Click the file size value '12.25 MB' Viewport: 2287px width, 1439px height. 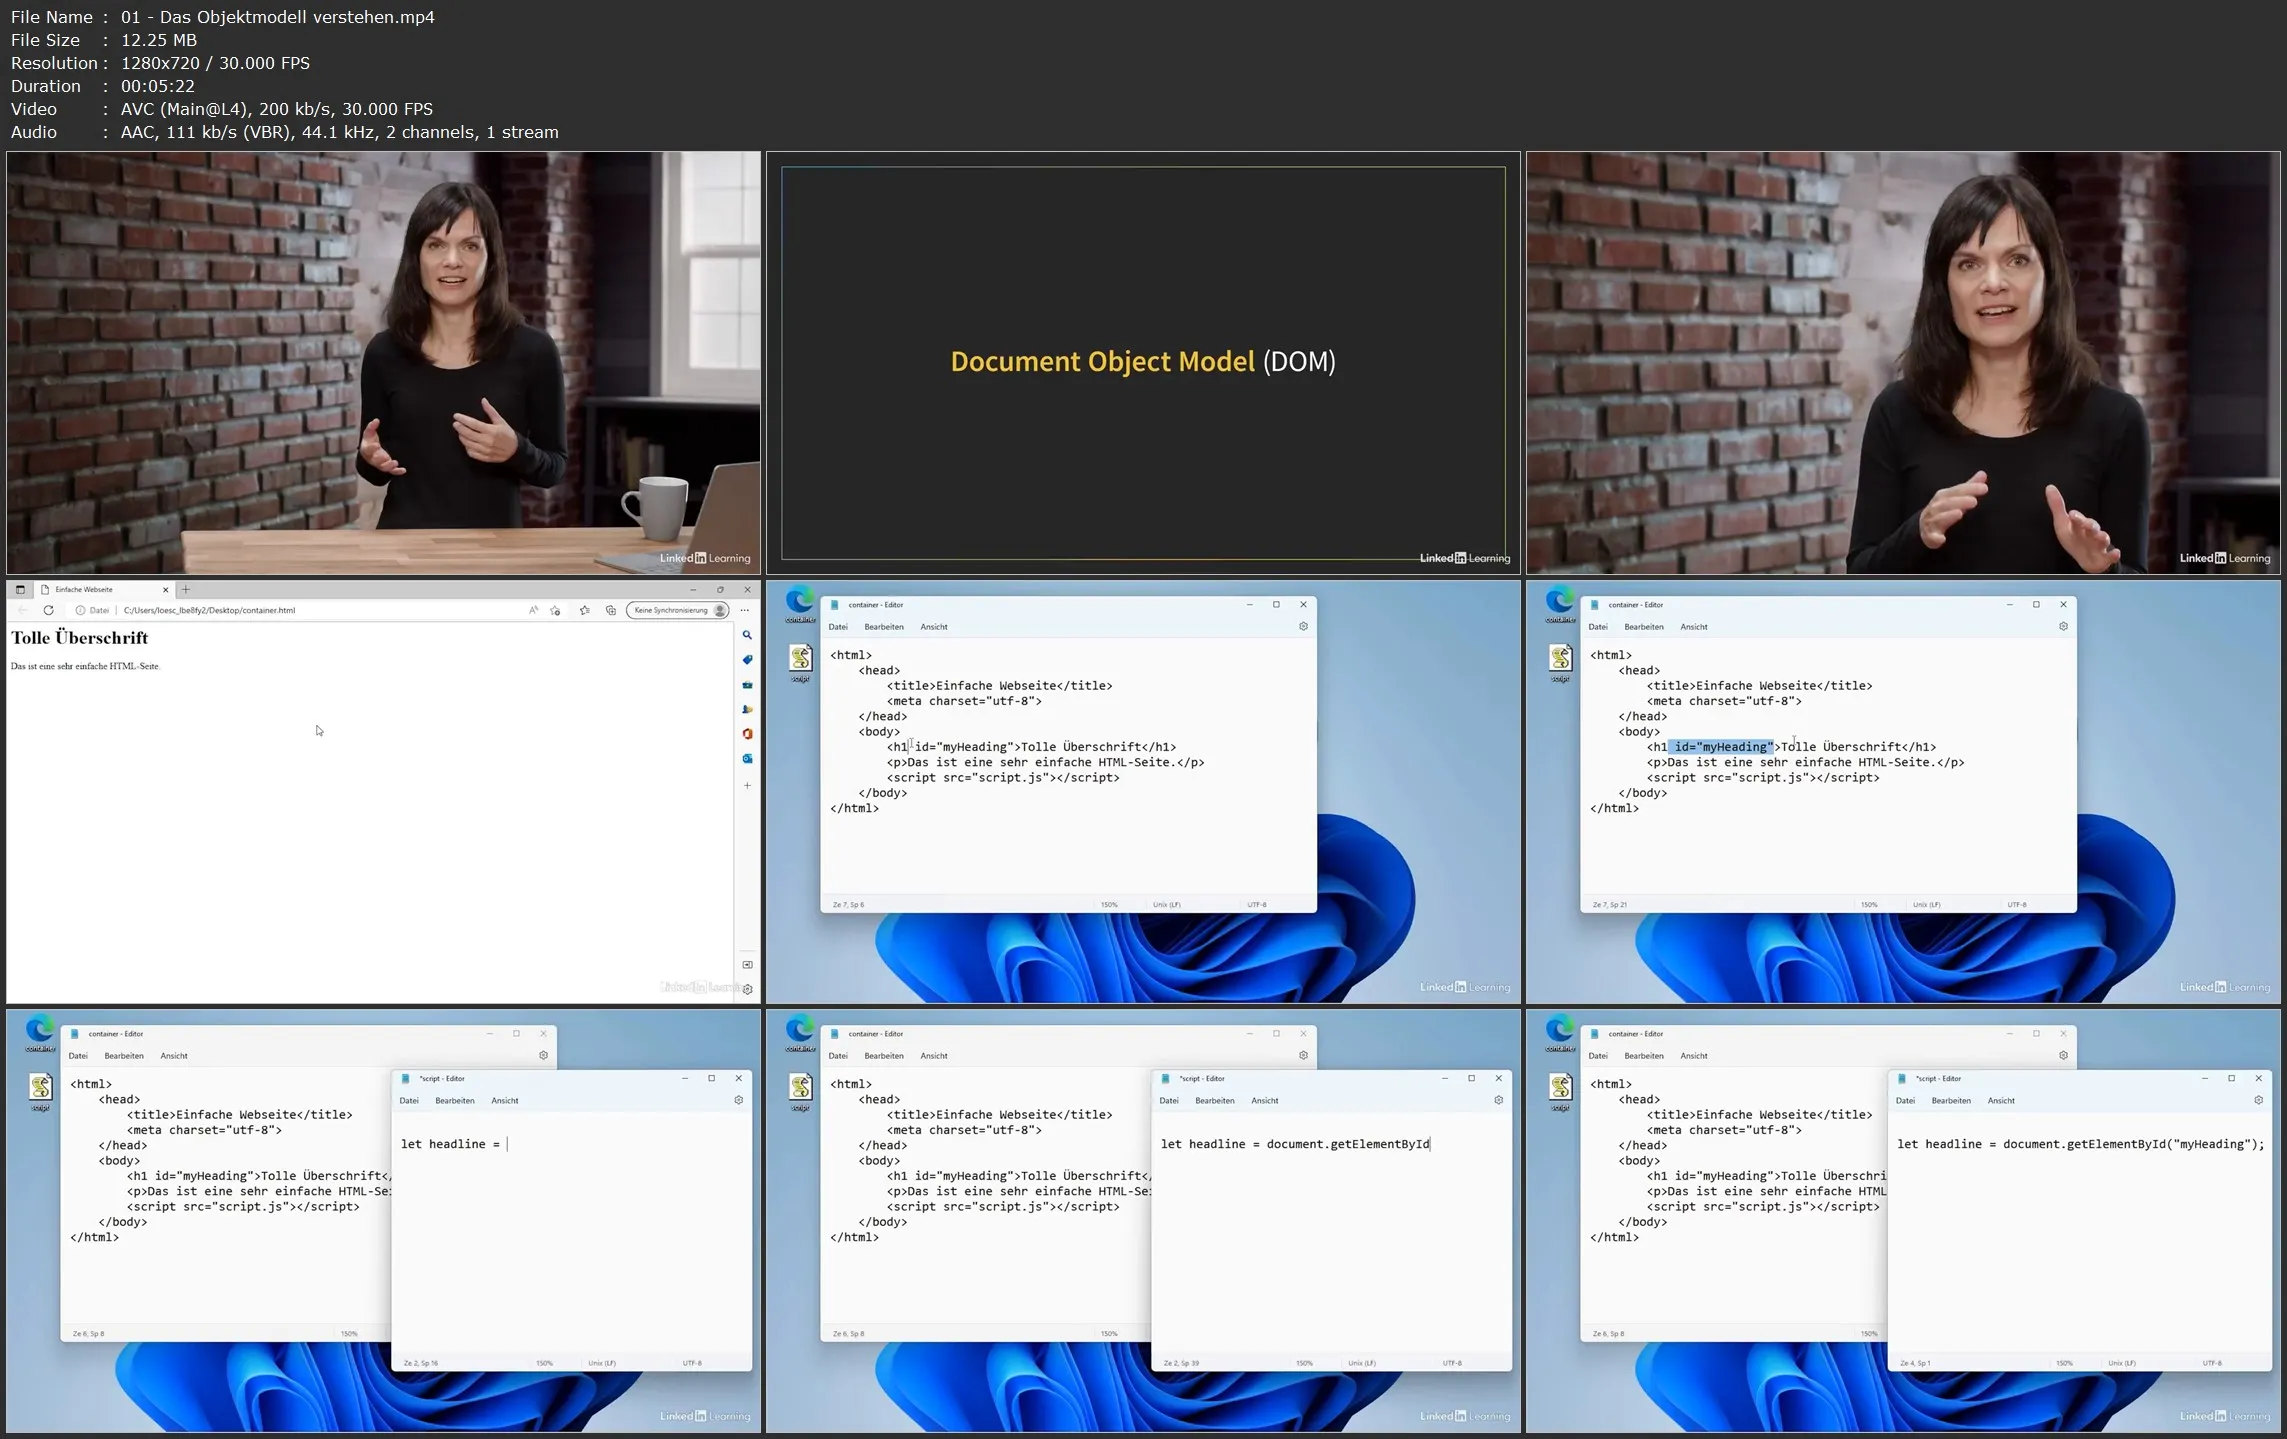159,40
